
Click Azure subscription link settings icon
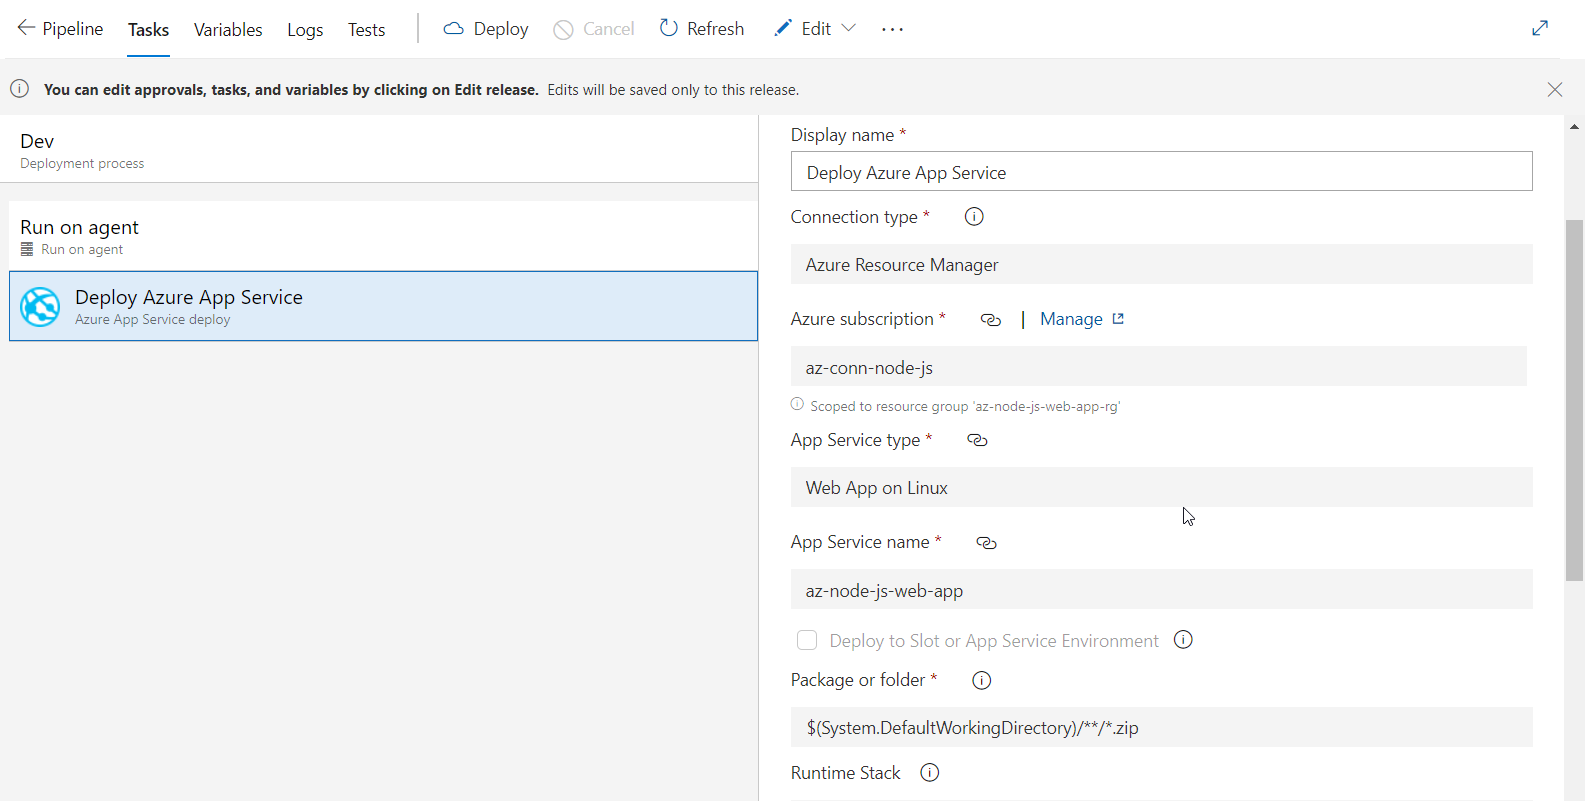tap(990, 319)
